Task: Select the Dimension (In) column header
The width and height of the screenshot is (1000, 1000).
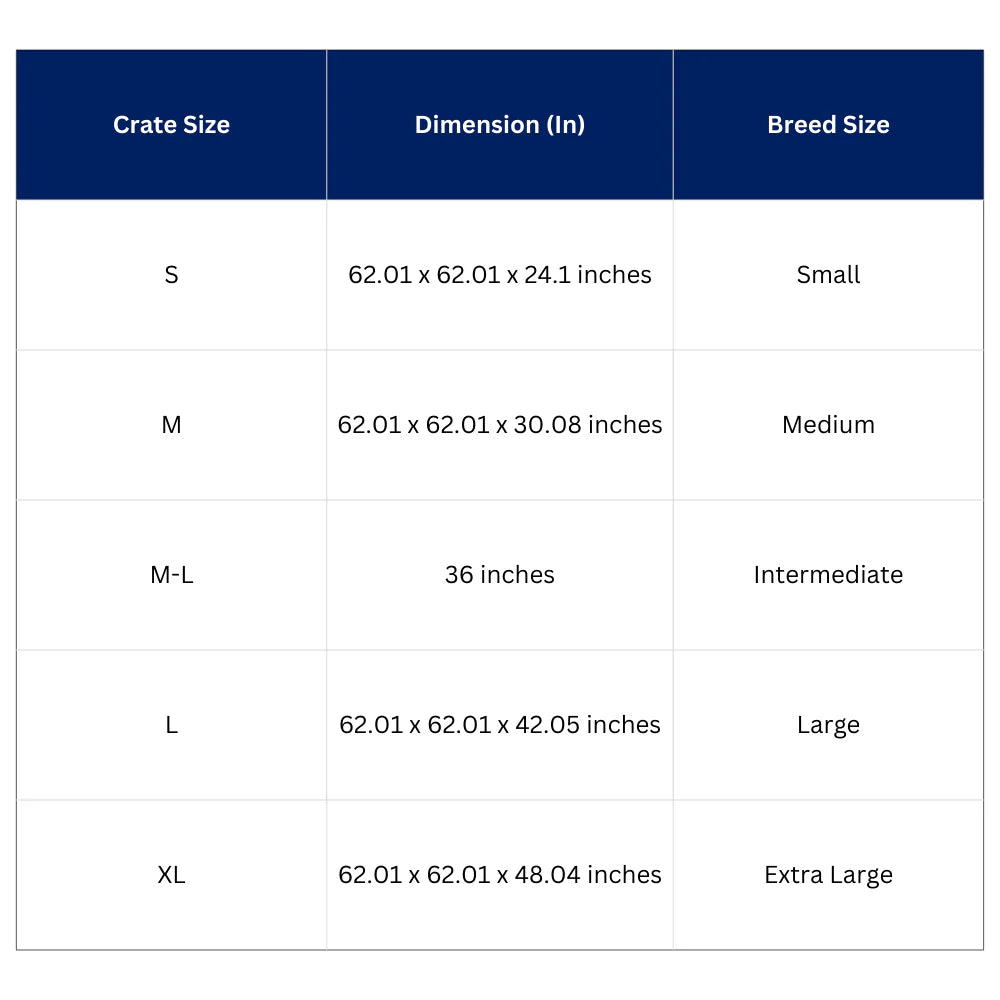Action: pos(500,125)
